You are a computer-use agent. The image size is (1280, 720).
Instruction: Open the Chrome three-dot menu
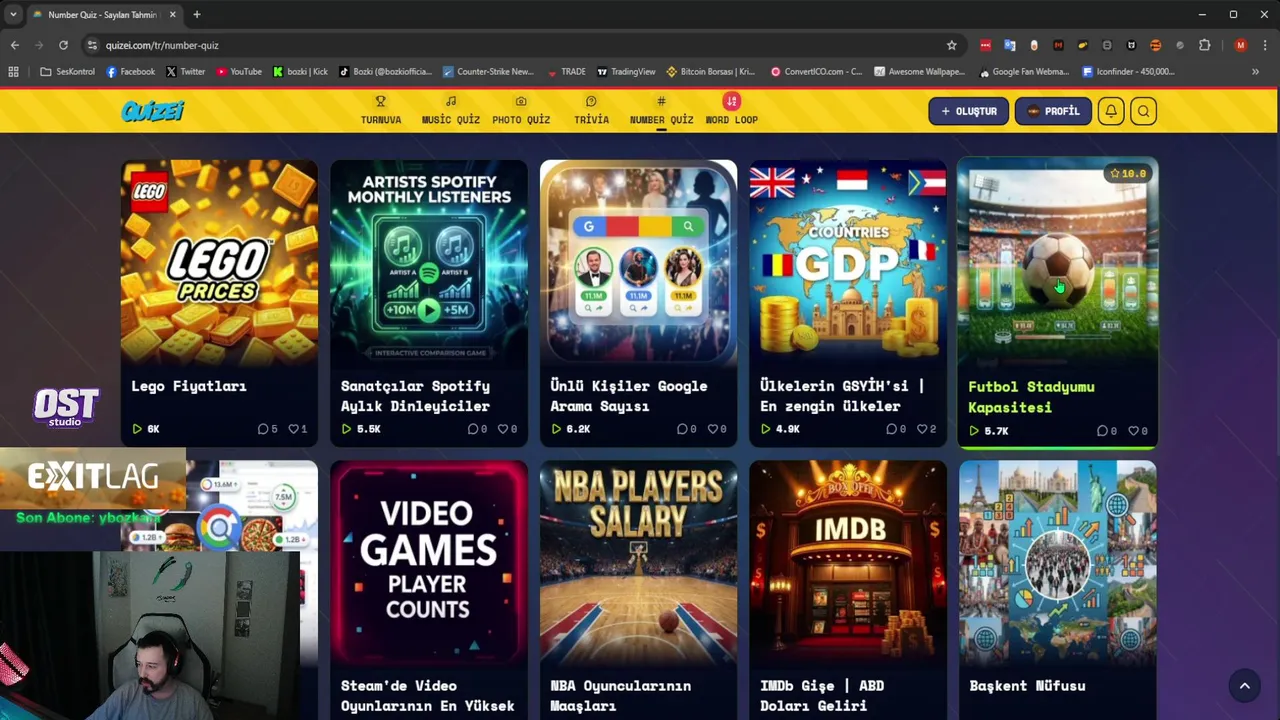(1264, 45)
